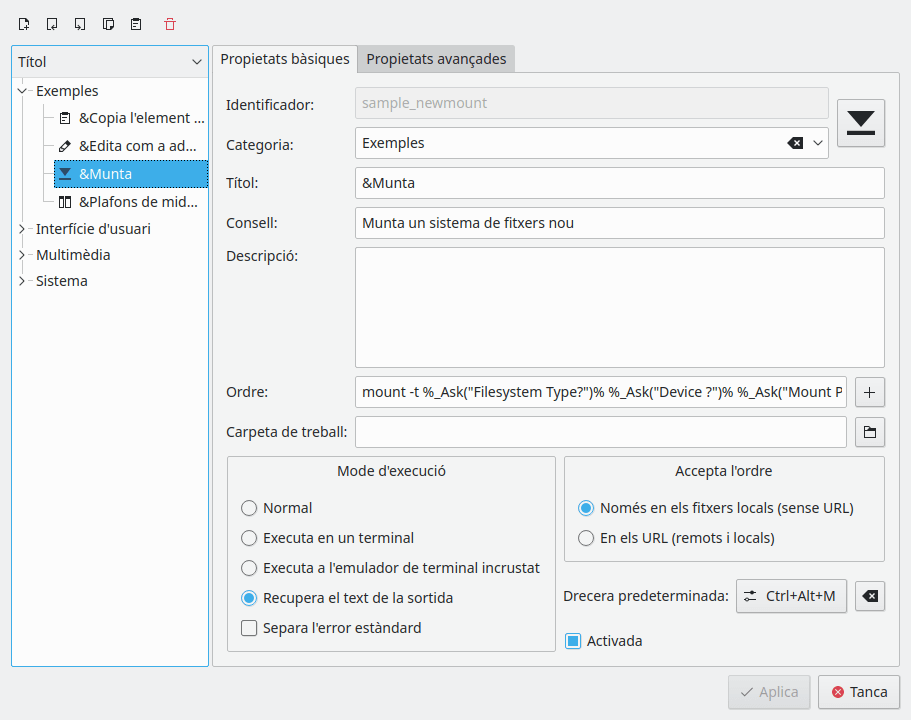Click the paste from clipboard toolbar icon
Viewport: 911px width, 720px height.
tap(136, 23)
